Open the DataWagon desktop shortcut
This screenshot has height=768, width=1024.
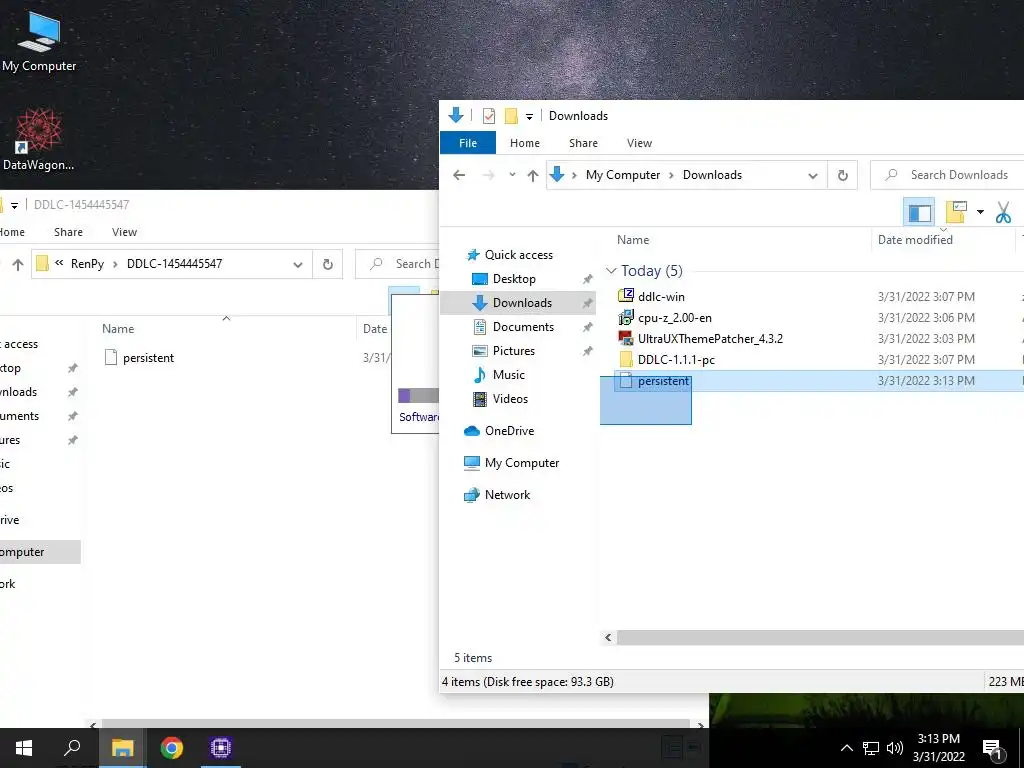click(38, 140)
